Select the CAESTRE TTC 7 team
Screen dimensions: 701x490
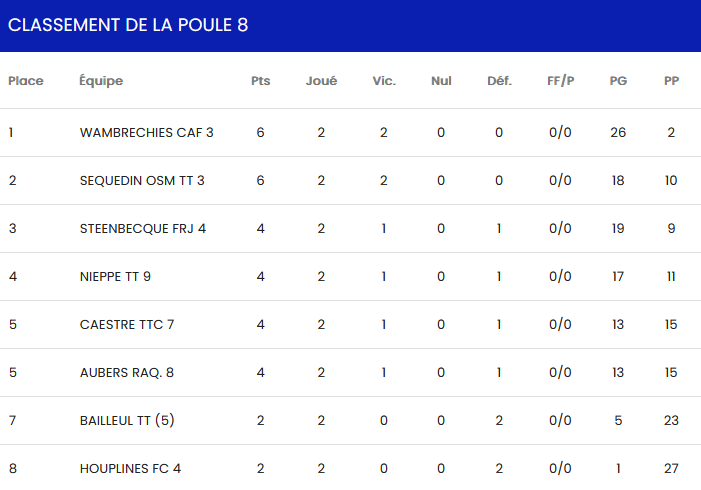tap(127, 324)
